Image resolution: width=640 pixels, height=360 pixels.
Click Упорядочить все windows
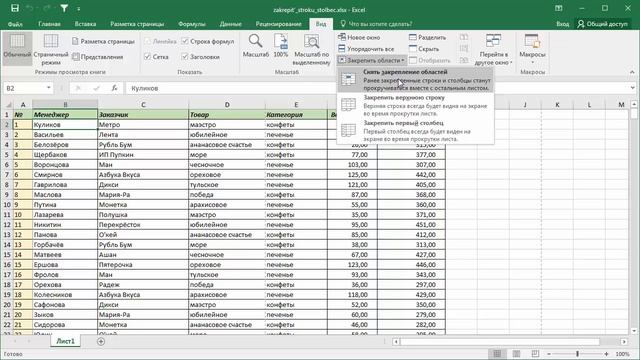tap(366, 49)
